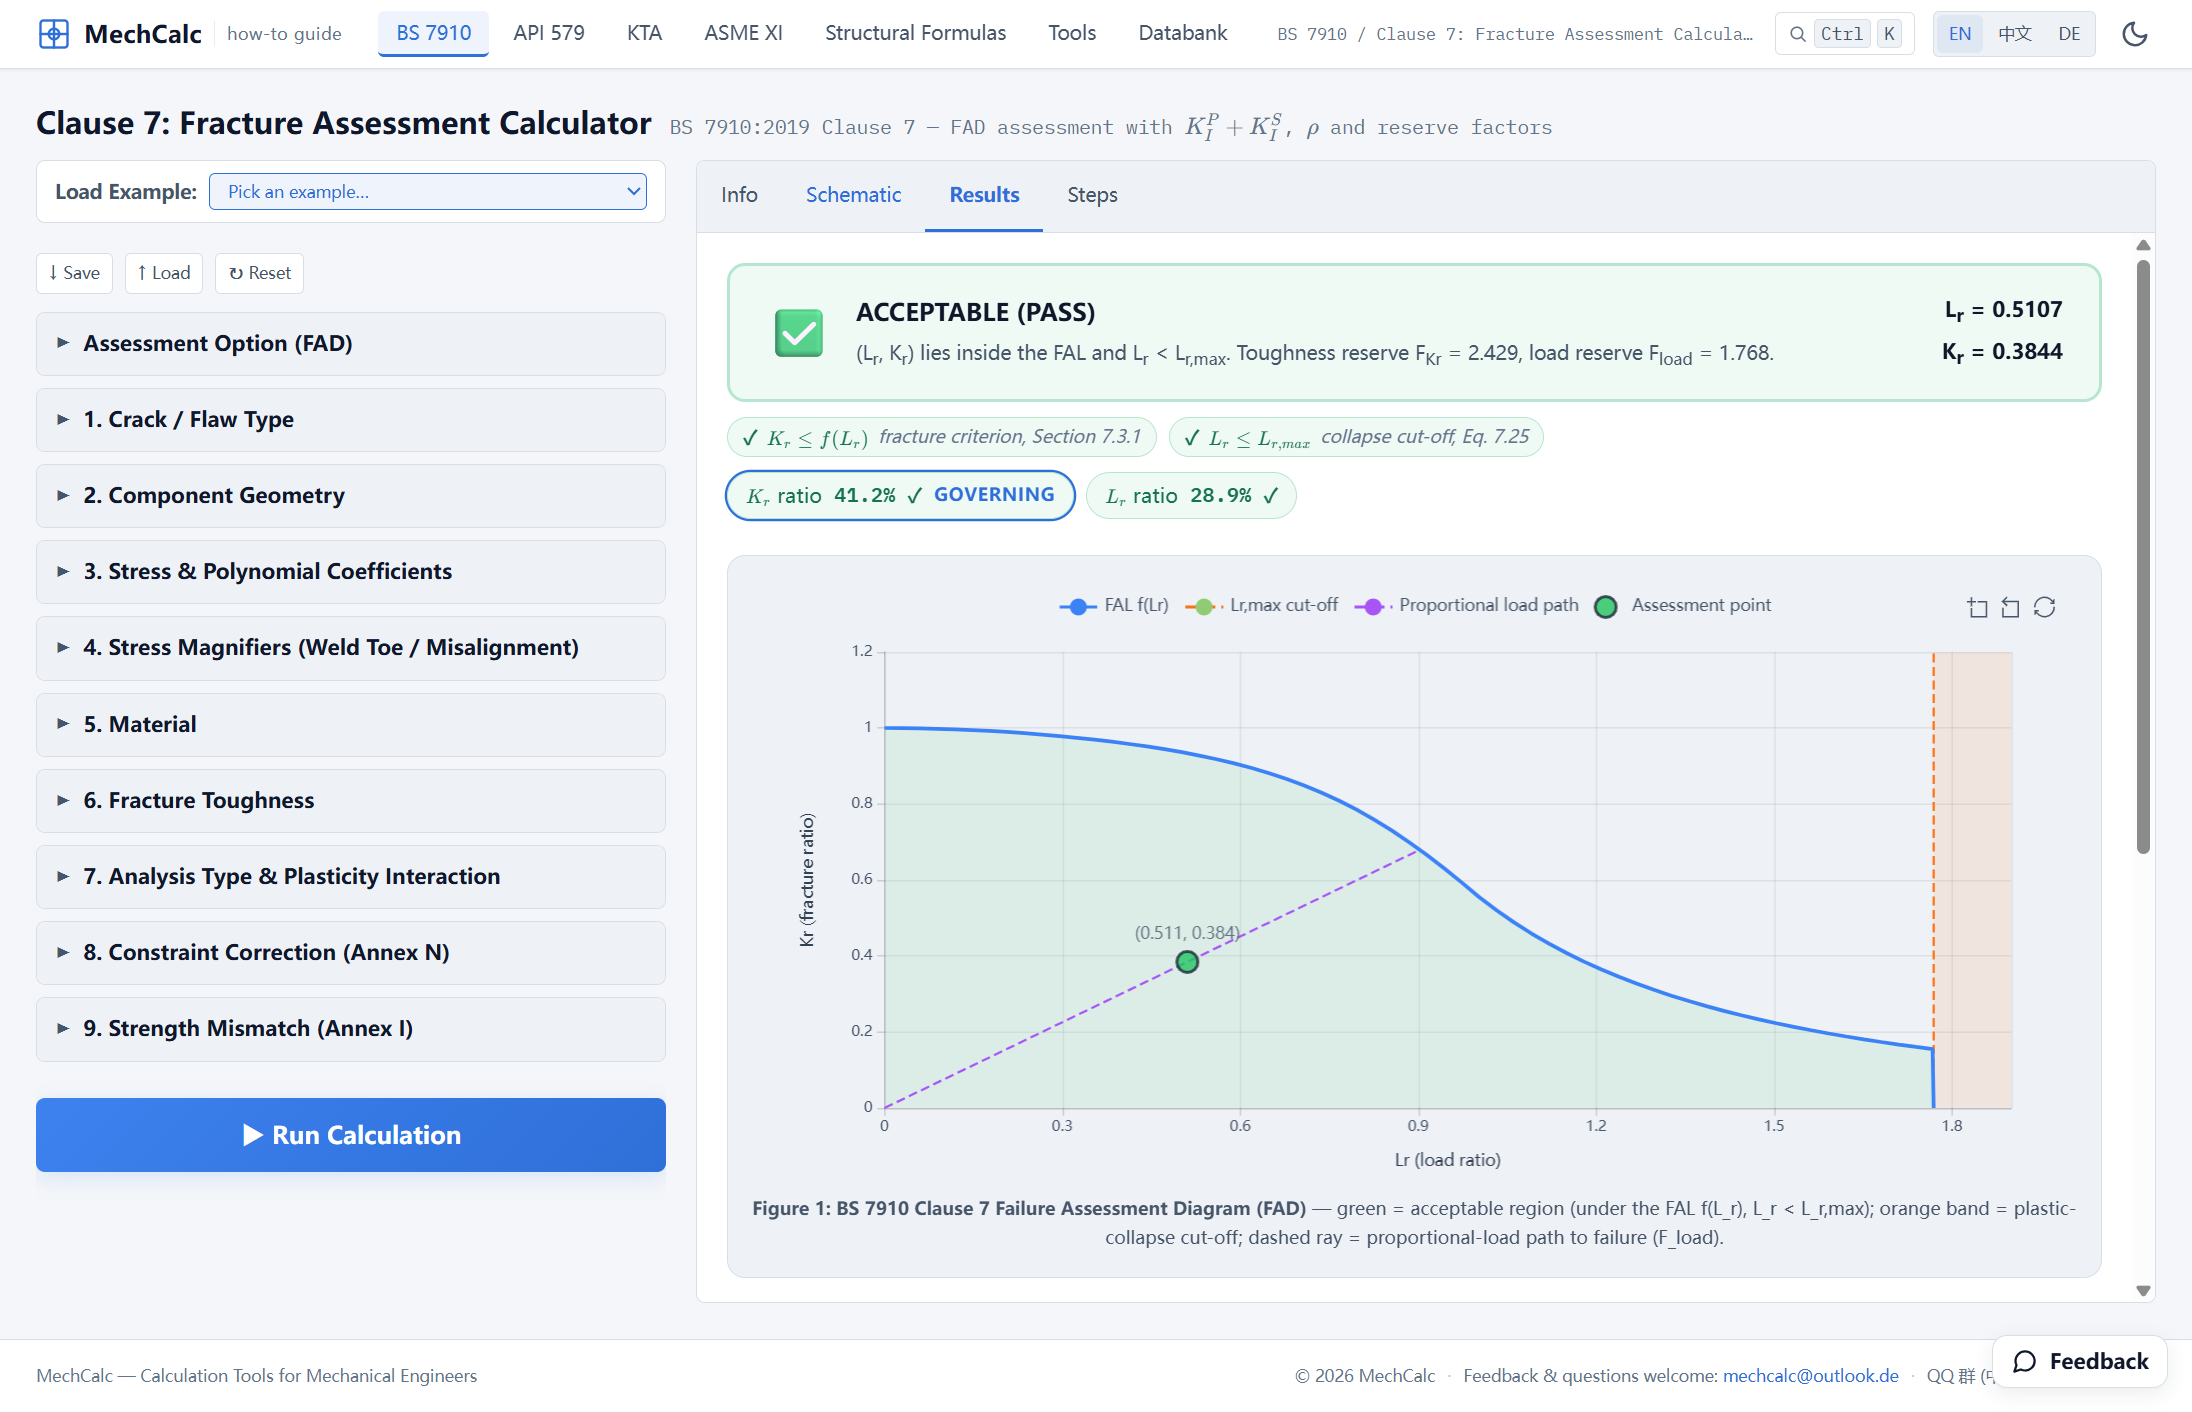Expand the Crack / Flaw Type section
Viewport: 2192px width, 1412px height.
(351, 419)
